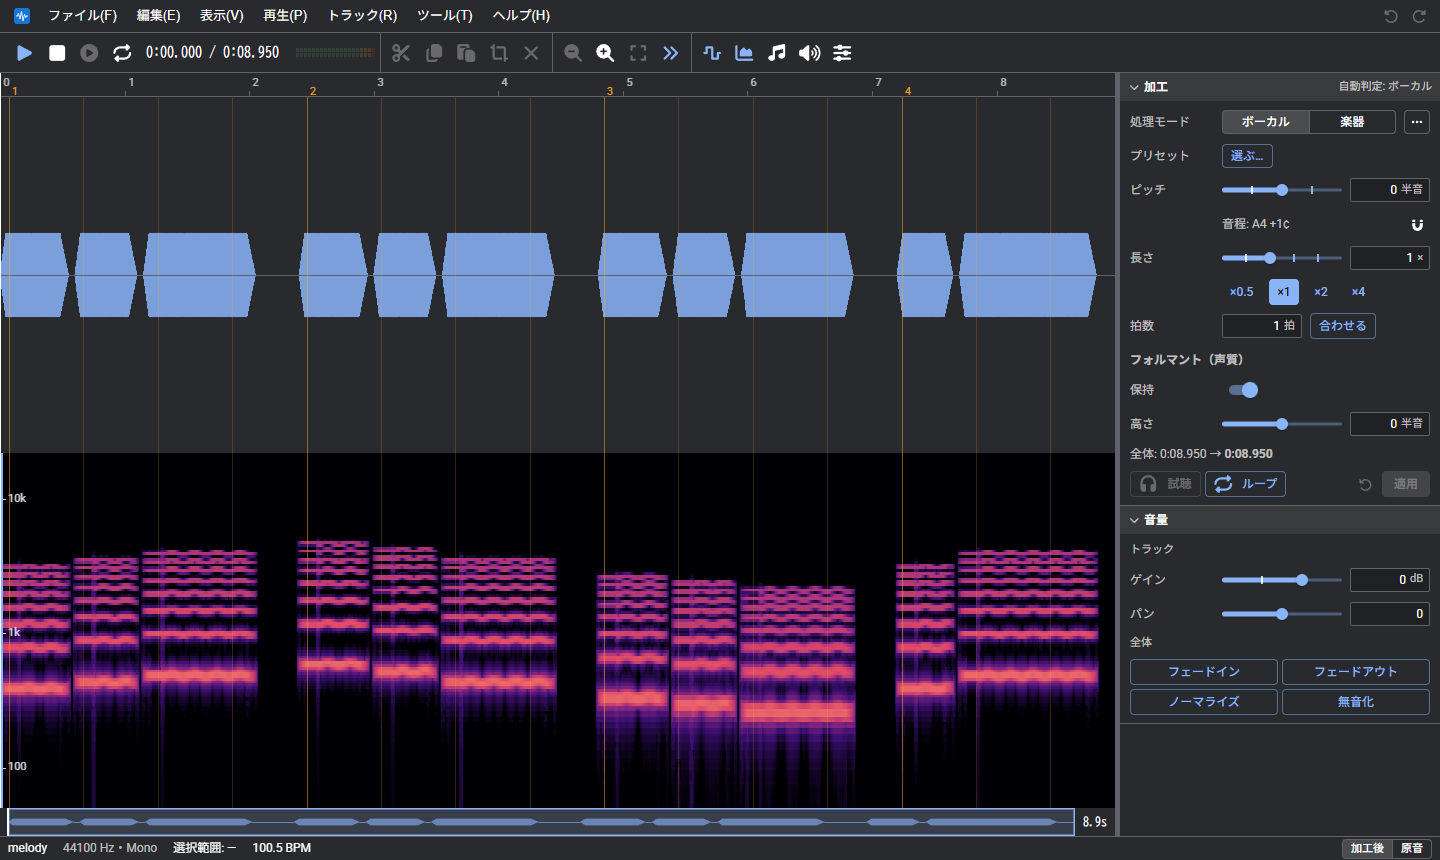This screenshot has height=860, width=1440.
Task: Click the zoom out magnifier icon
Action: pyautogui.click(x=573, y=53)
